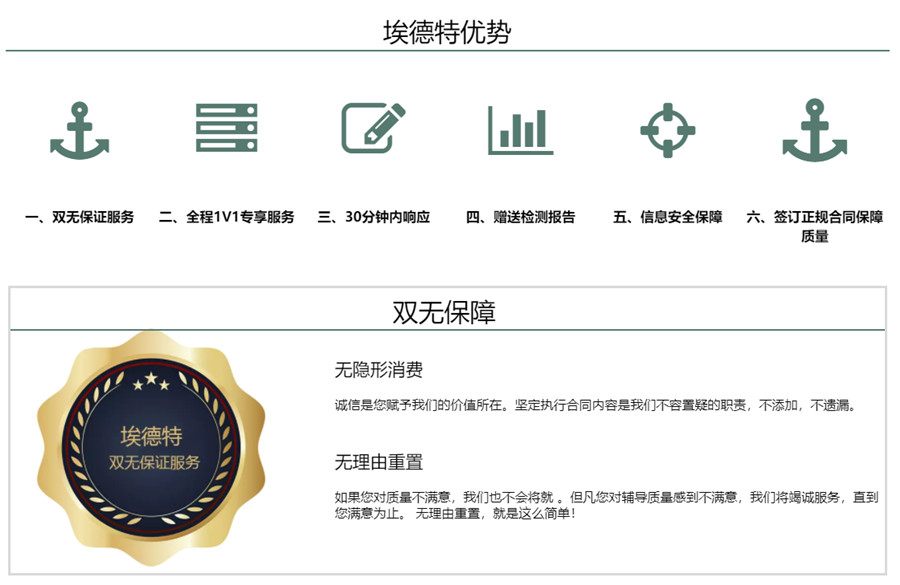Click the 埃德特优势 page heading

[447, 32]
